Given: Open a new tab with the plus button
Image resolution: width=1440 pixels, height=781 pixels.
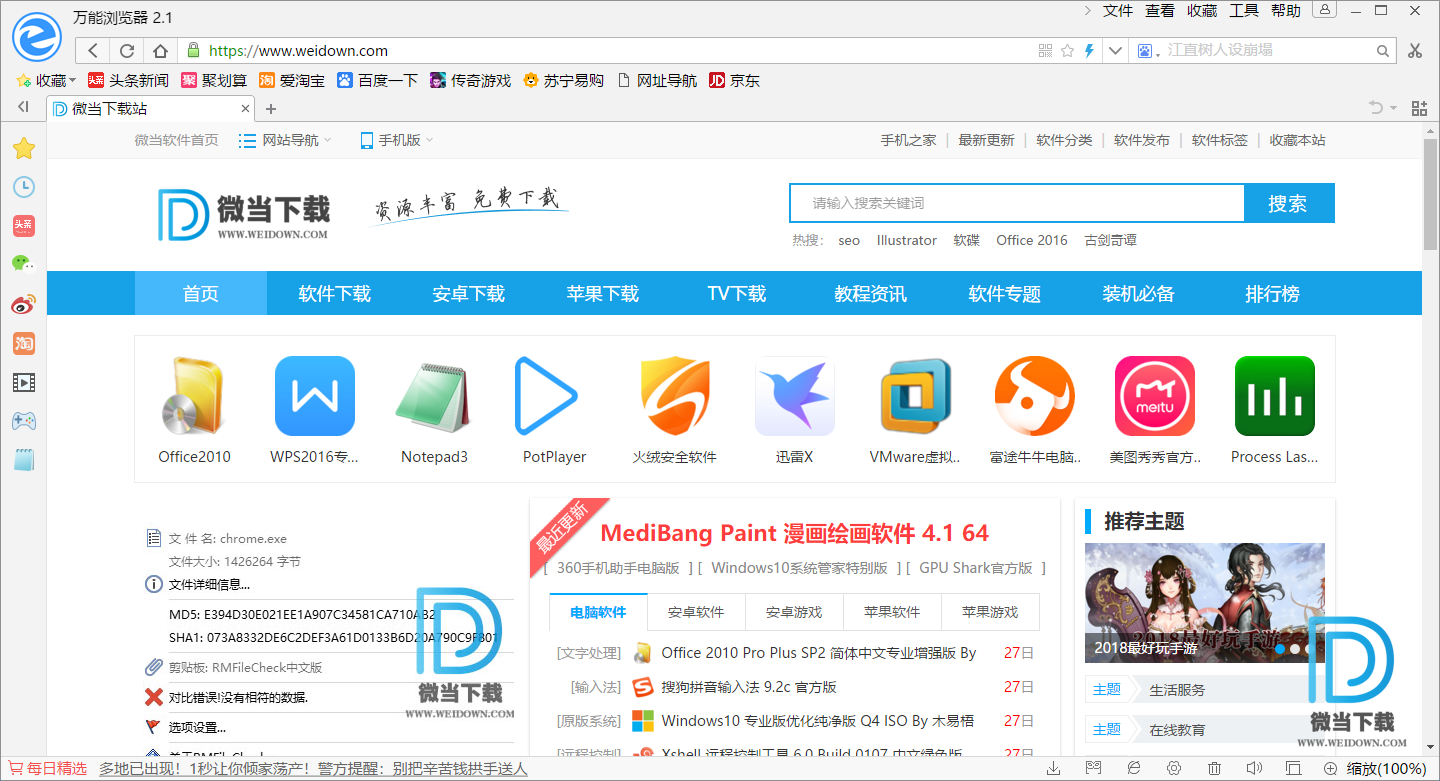Looking at the screenshot, I should (270, 108).
